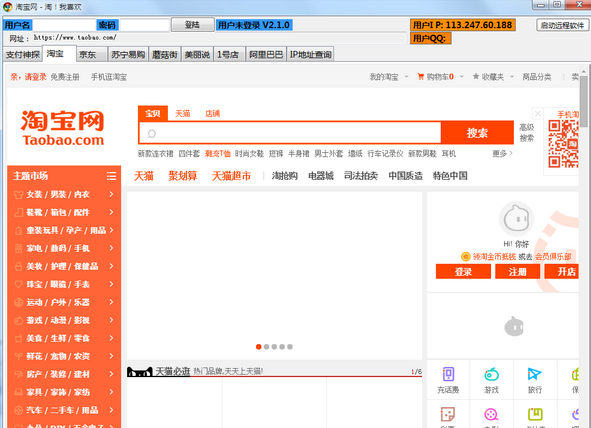Click the 亲，请登录 link
This screenshot has height=428, width=591.
click(x=28, y=77)
